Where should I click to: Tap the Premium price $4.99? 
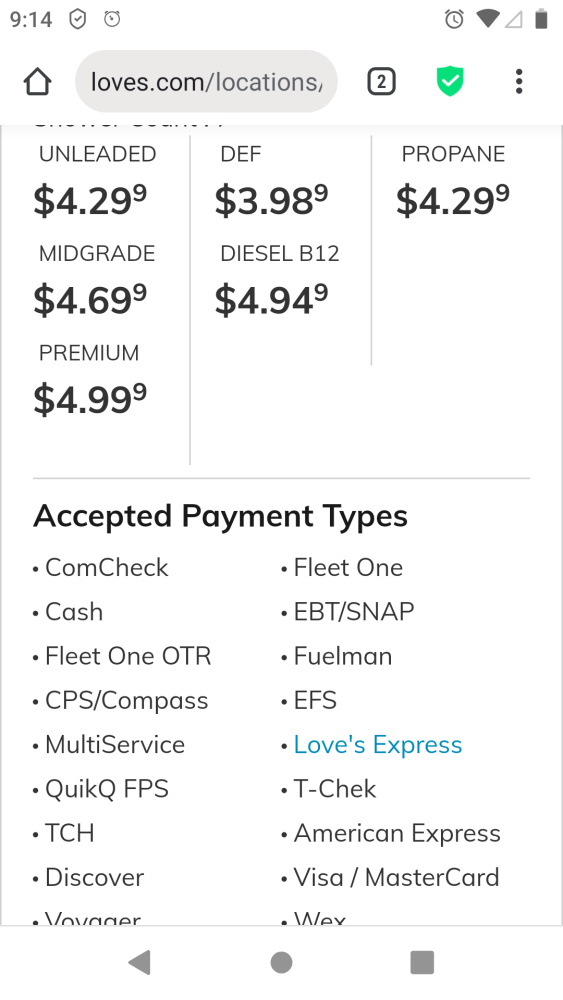click(x=90, y=399)
